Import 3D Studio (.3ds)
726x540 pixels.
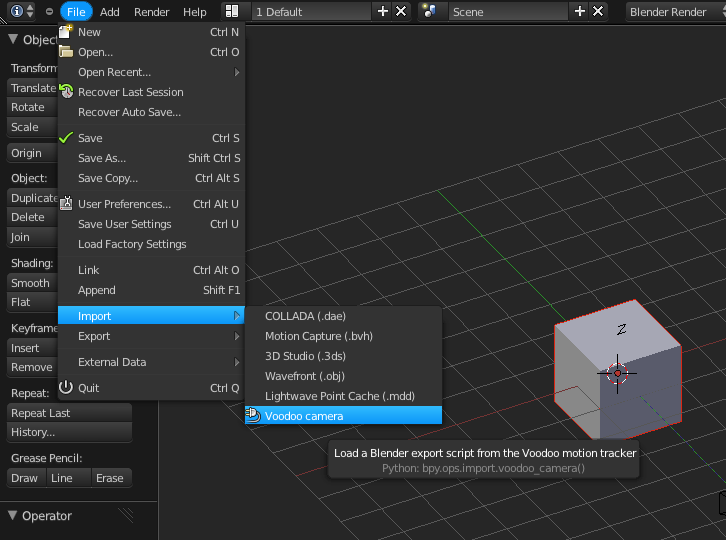[x=343, y=356]
